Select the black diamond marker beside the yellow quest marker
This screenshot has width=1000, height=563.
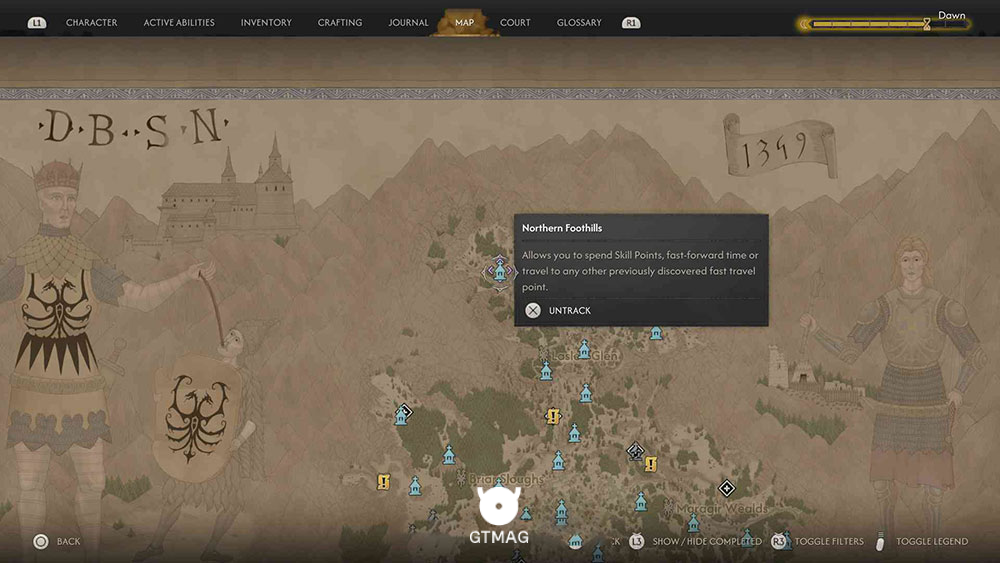635,451
